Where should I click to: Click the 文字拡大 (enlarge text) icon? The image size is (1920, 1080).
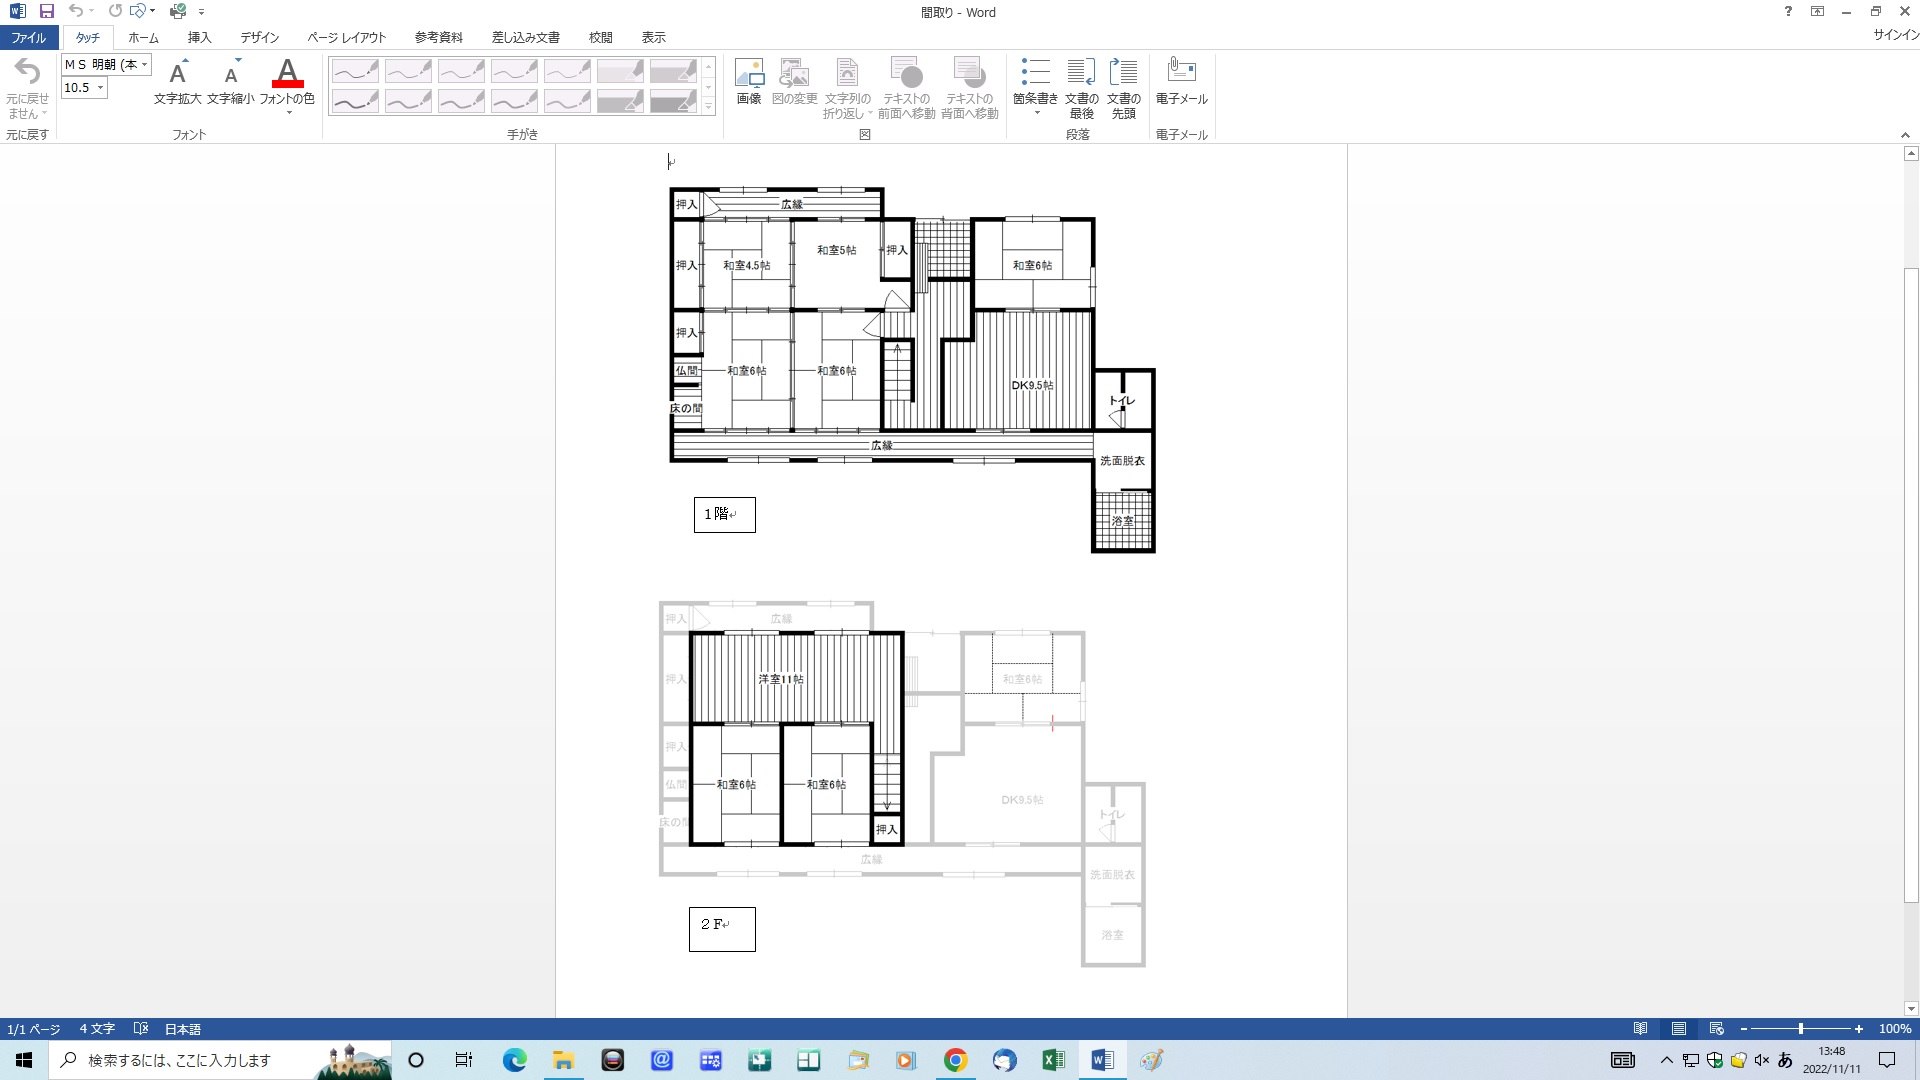pyautogui.click(x=177, y=73)
